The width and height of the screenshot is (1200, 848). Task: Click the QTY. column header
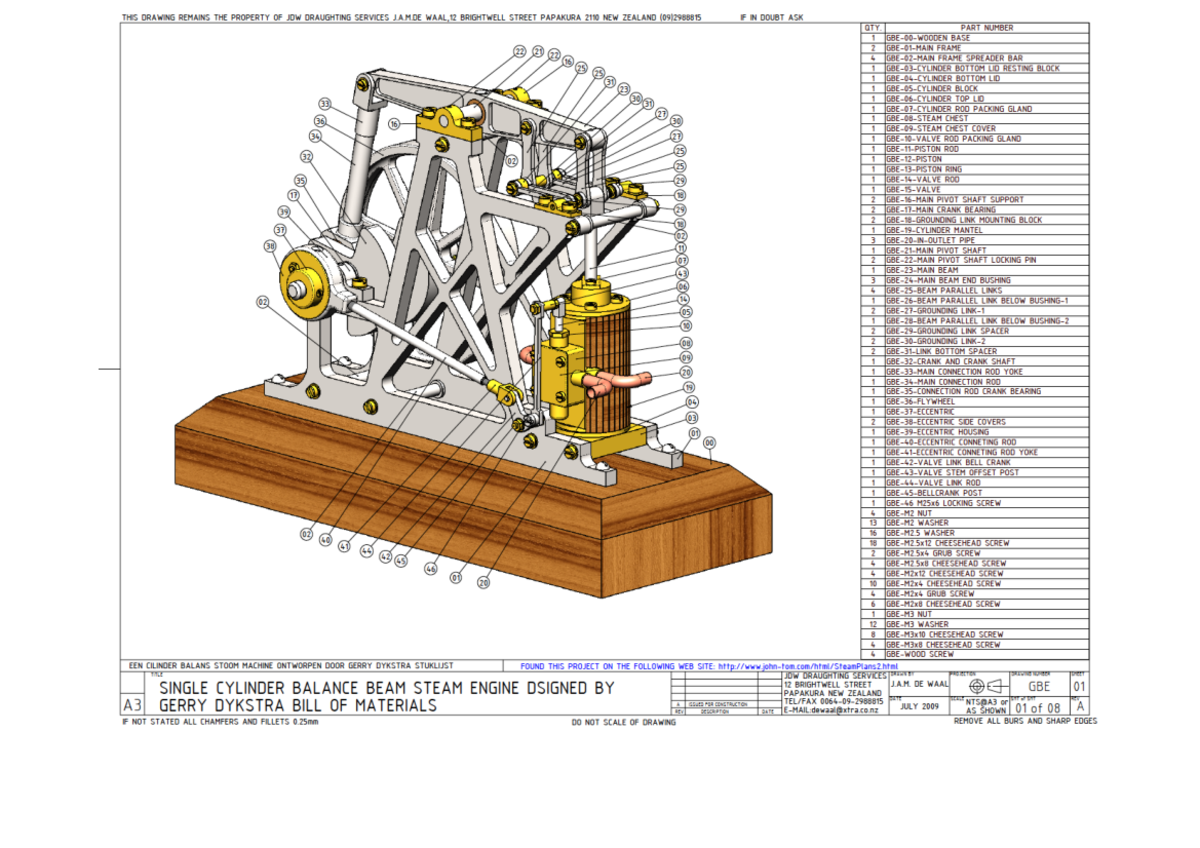point(871,28)
